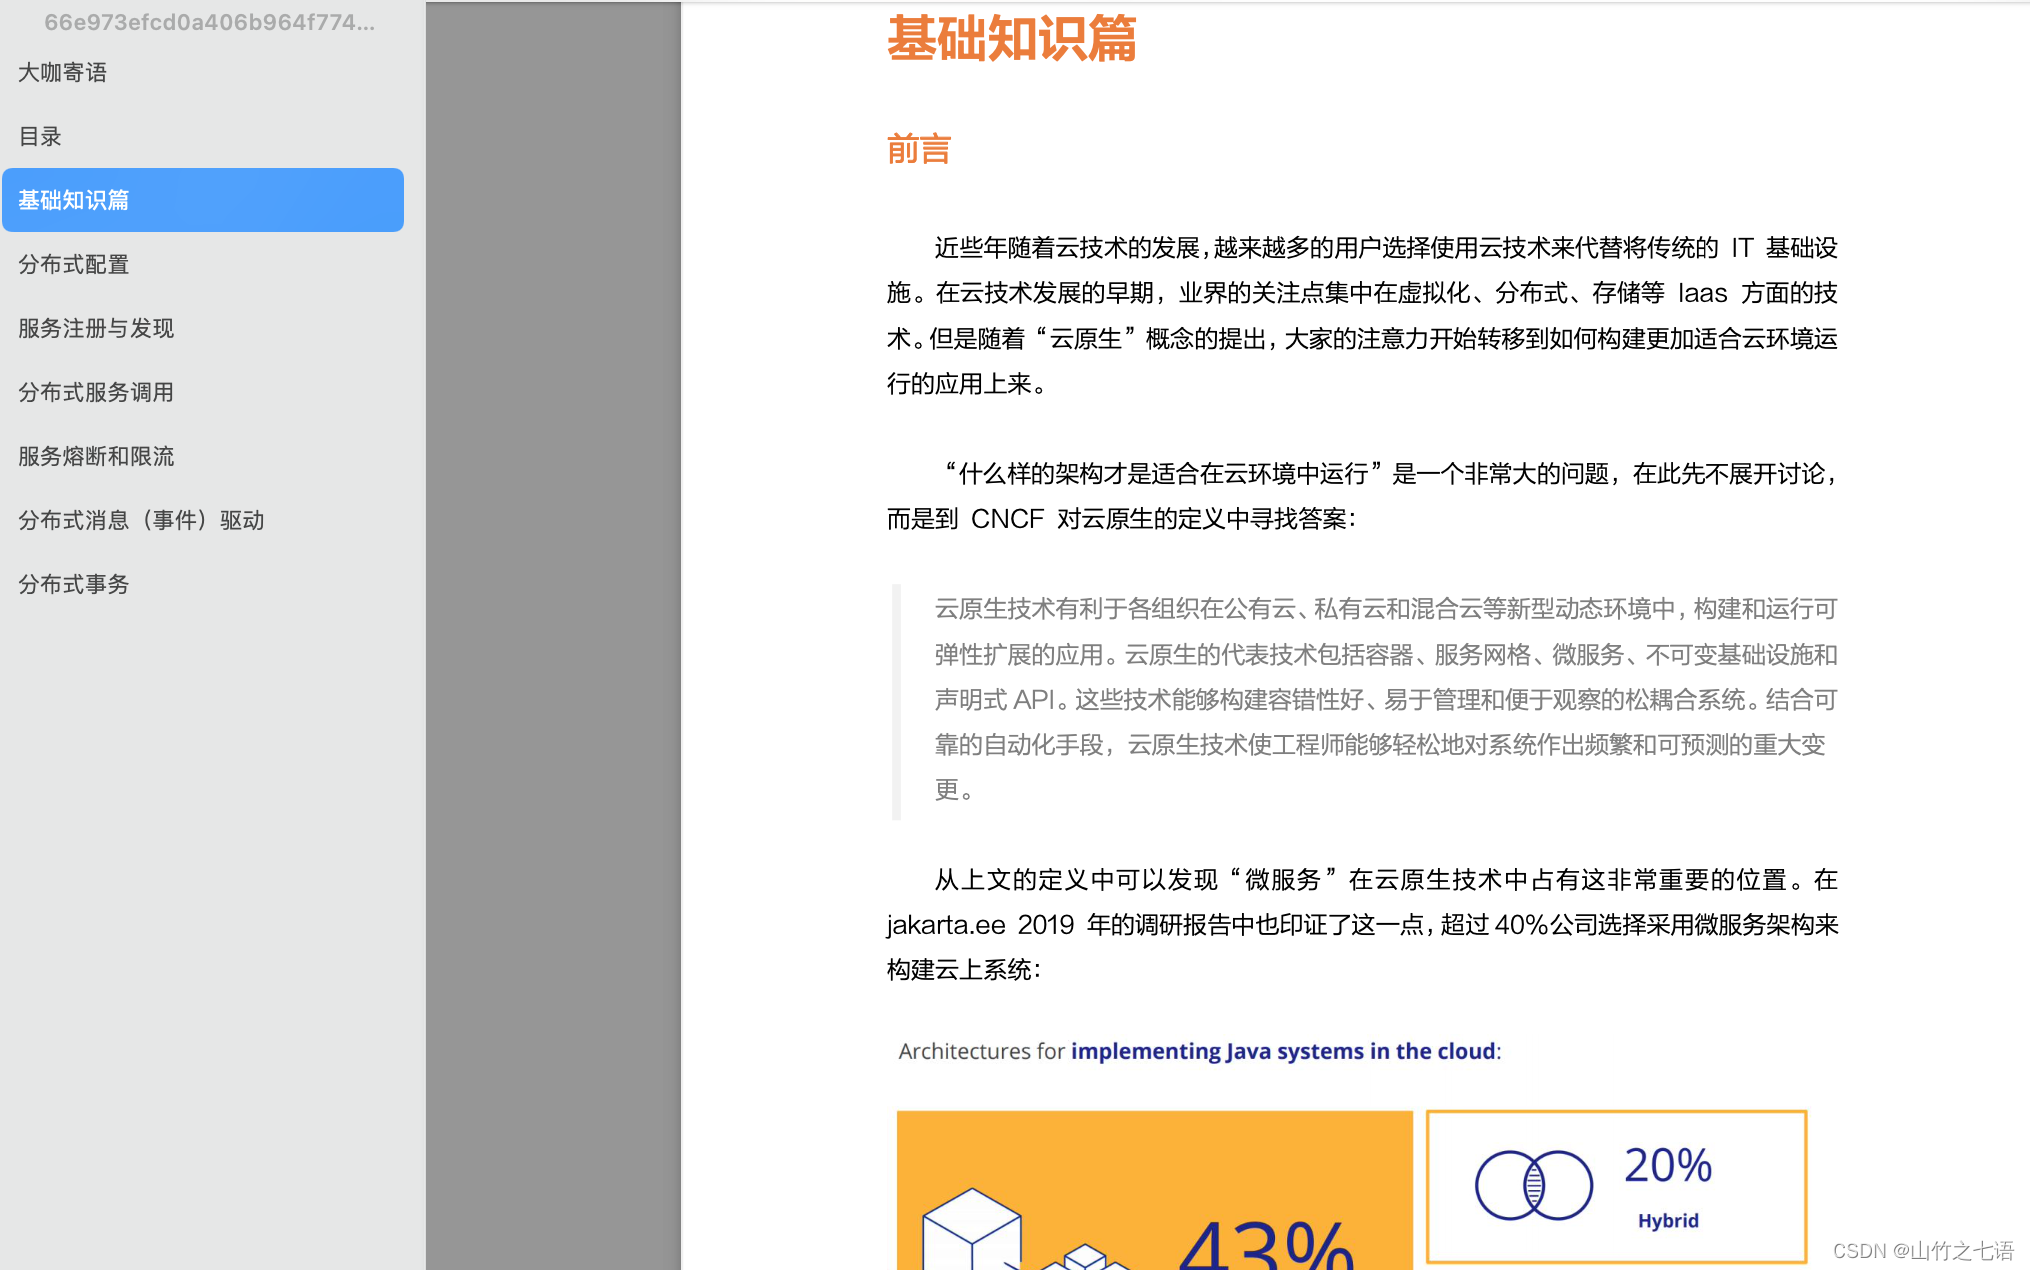Click the truncated file name 66e973efcd0a406b964f774...
The width and height of the screenshot is (2030, 1270).
click(209, 22)
